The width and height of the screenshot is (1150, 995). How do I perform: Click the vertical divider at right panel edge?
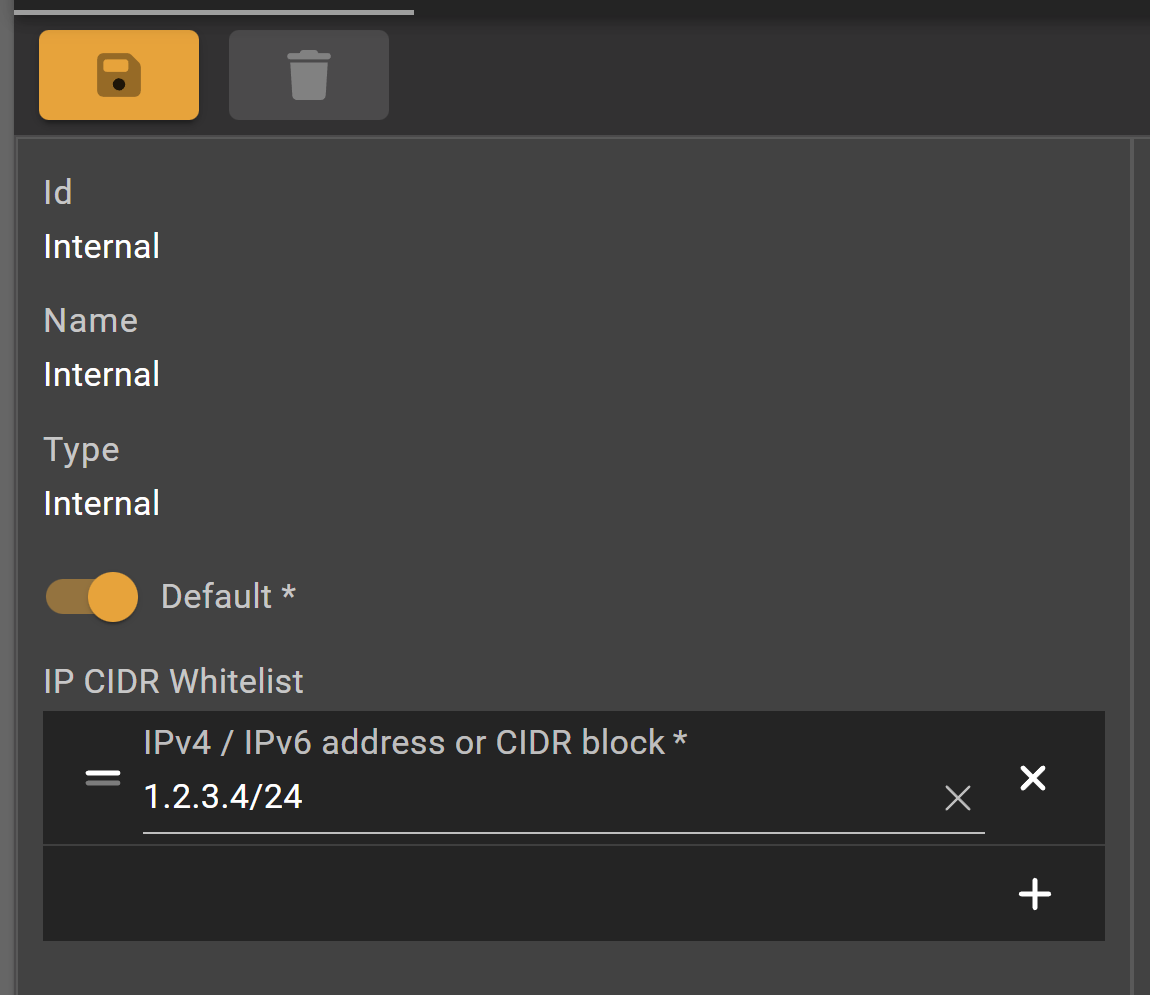[x=1132, y=560]
